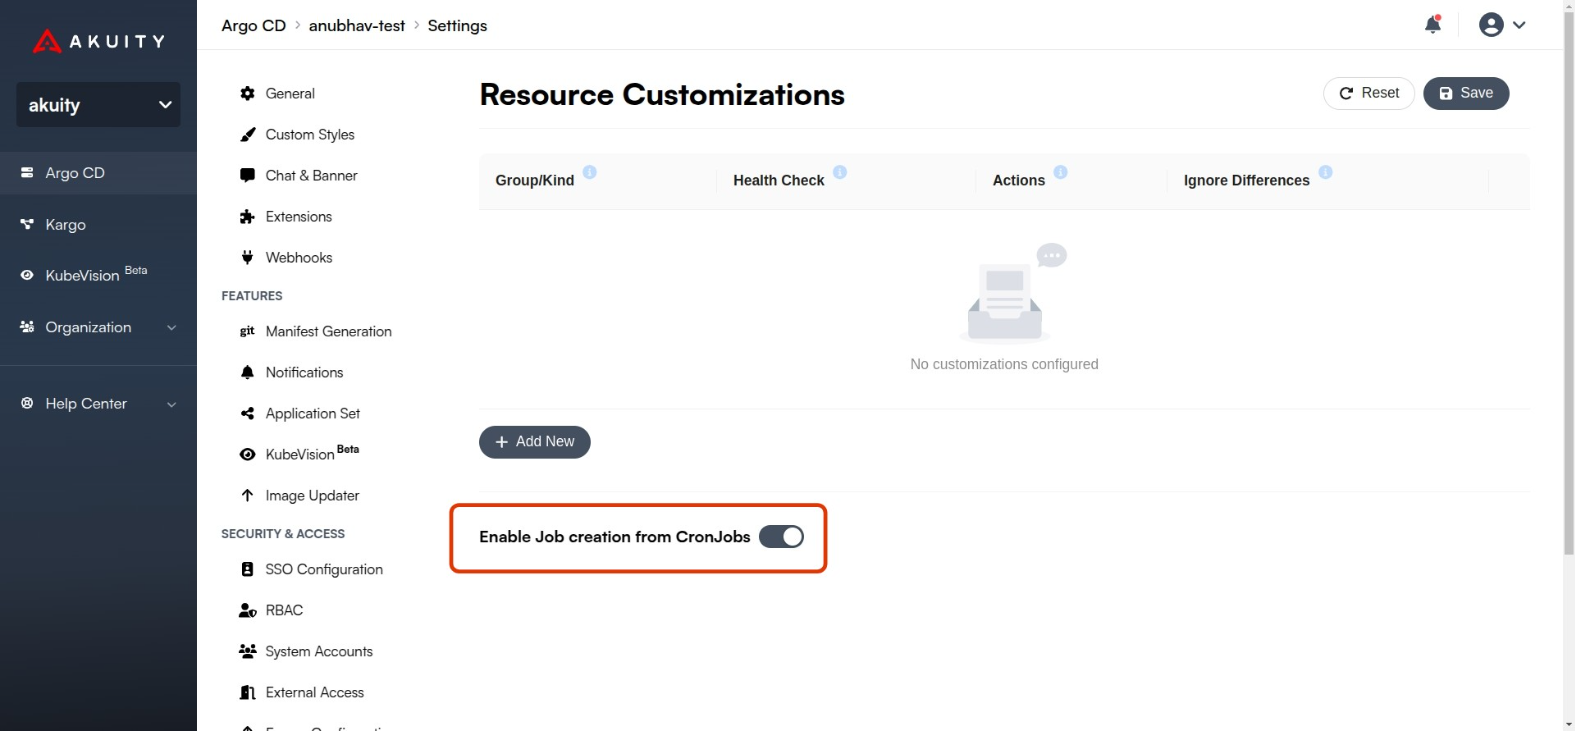Click the System Accounts users icon
Image resolution: width=1576 pixels, height=731 pixels.
click(x=248, y=651)
